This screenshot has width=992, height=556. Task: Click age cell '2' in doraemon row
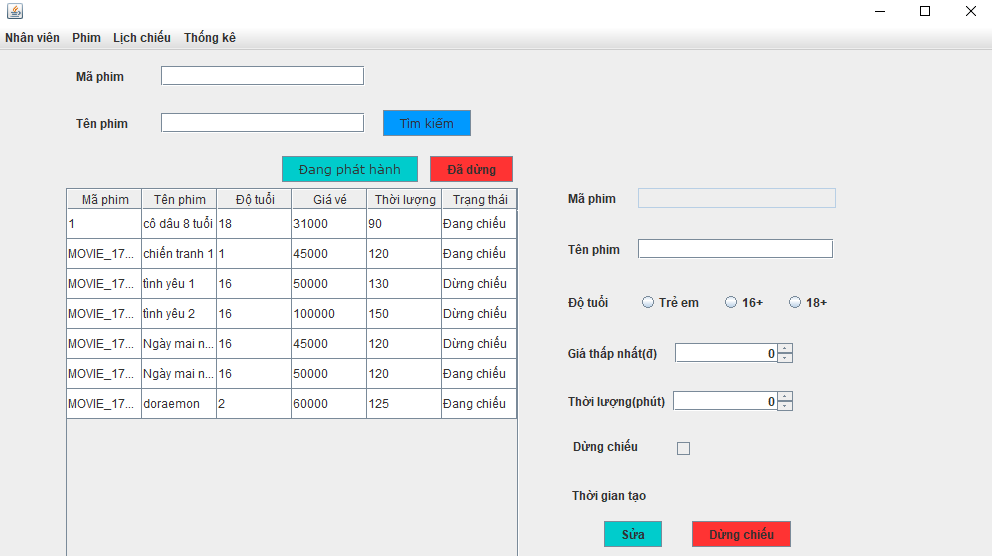[254, 404]
